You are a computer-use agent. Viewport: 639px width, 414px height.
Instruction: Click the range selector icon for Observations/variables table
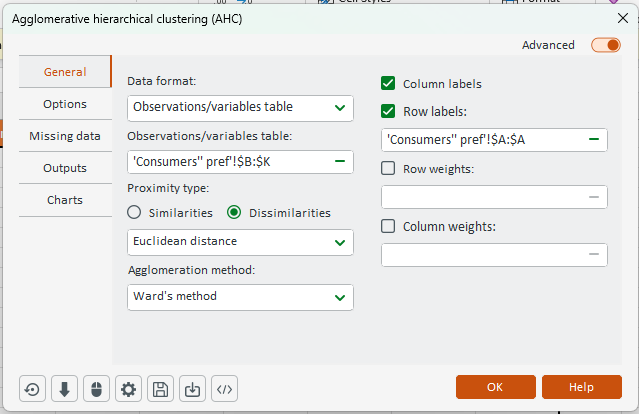340,161
